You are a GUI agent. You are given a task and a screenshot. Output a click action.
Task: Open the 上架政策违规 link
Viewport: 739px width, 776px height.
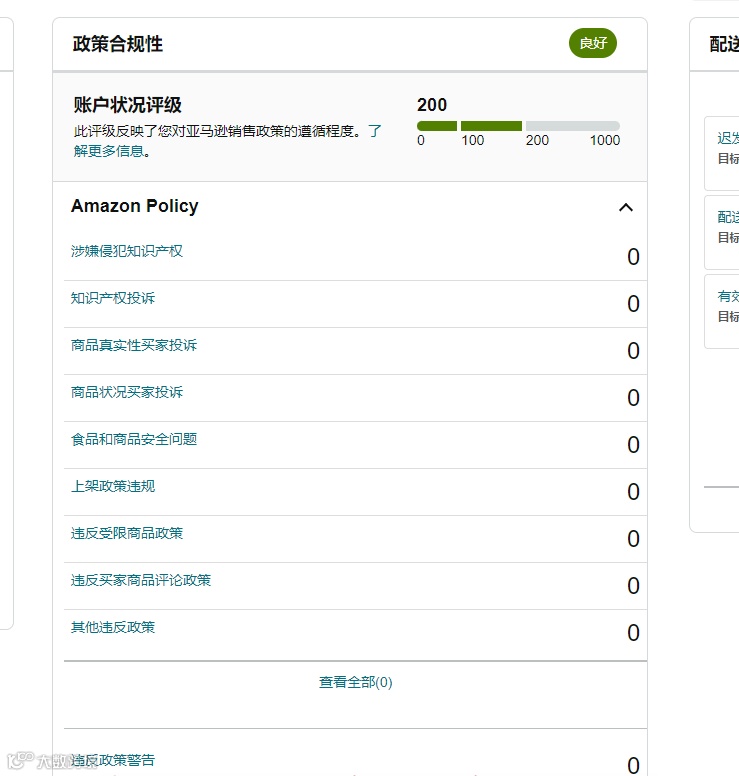point(113,486)
